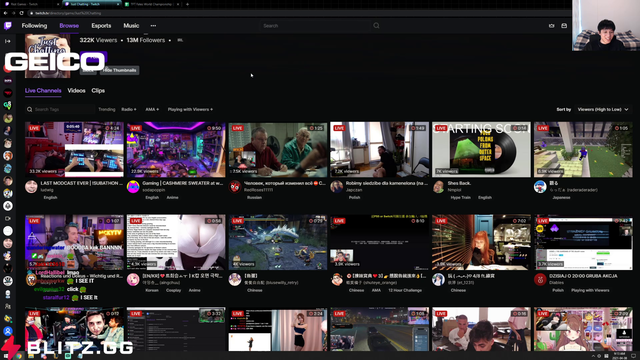The width and height of the screenshot is (640, 360).
Task: Click the Hype Train tag under Nmplol
Action: (x=460, y=198)
